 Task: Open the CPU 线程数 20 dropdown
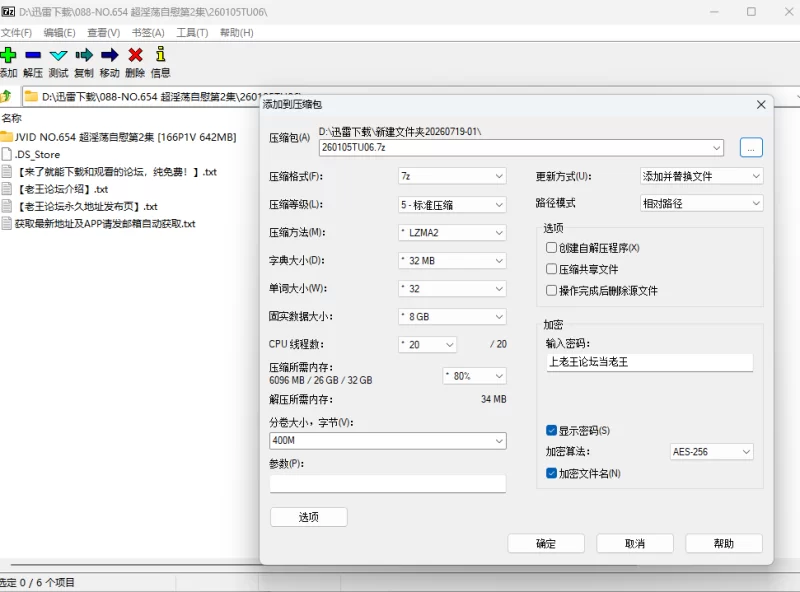coord(427,344)
